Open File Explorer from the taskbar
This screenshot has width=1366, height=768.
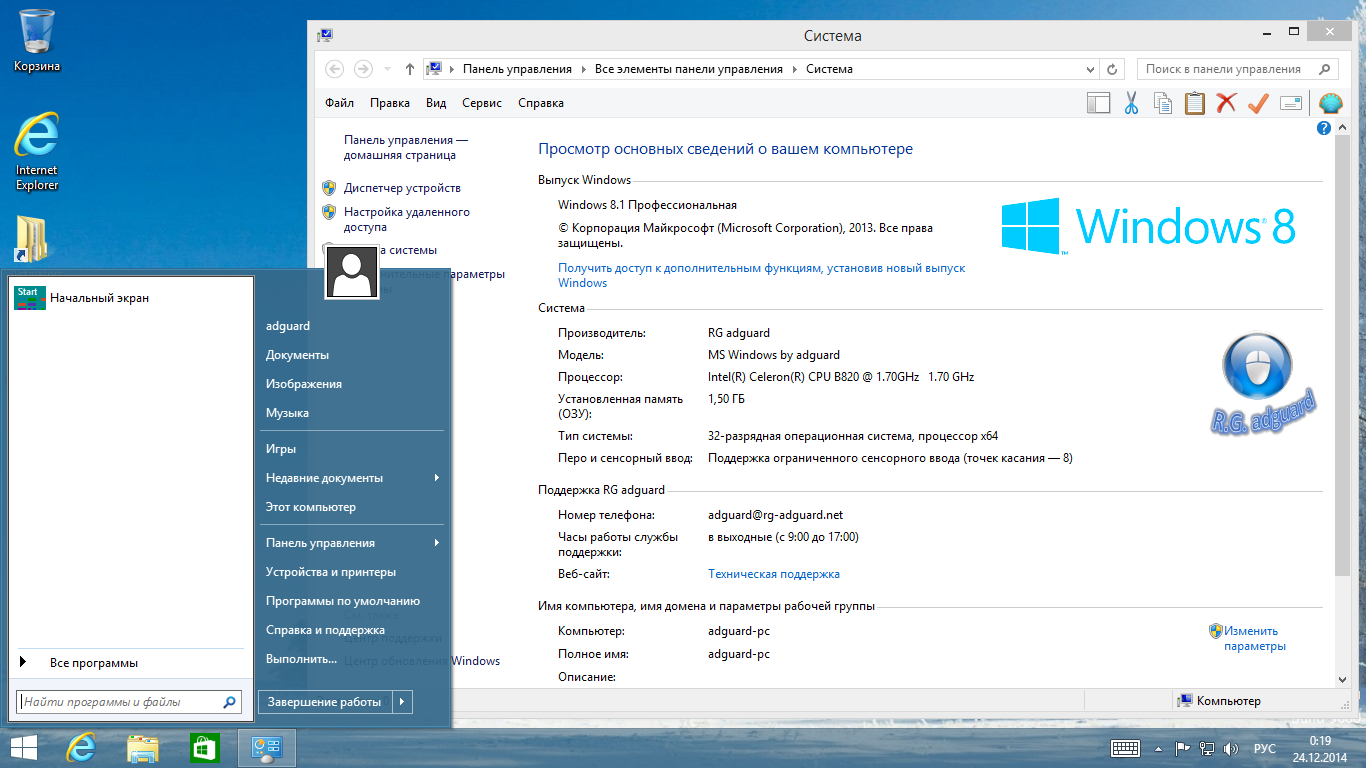143,748
